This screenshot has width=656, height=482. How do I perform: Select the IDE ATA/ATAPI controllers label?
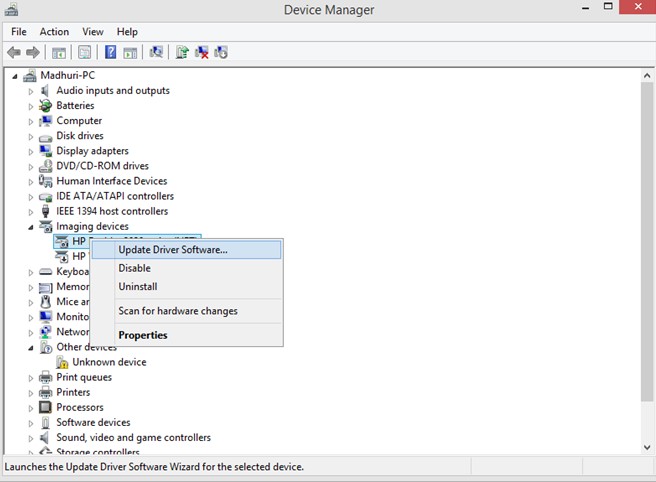[115, 196]
